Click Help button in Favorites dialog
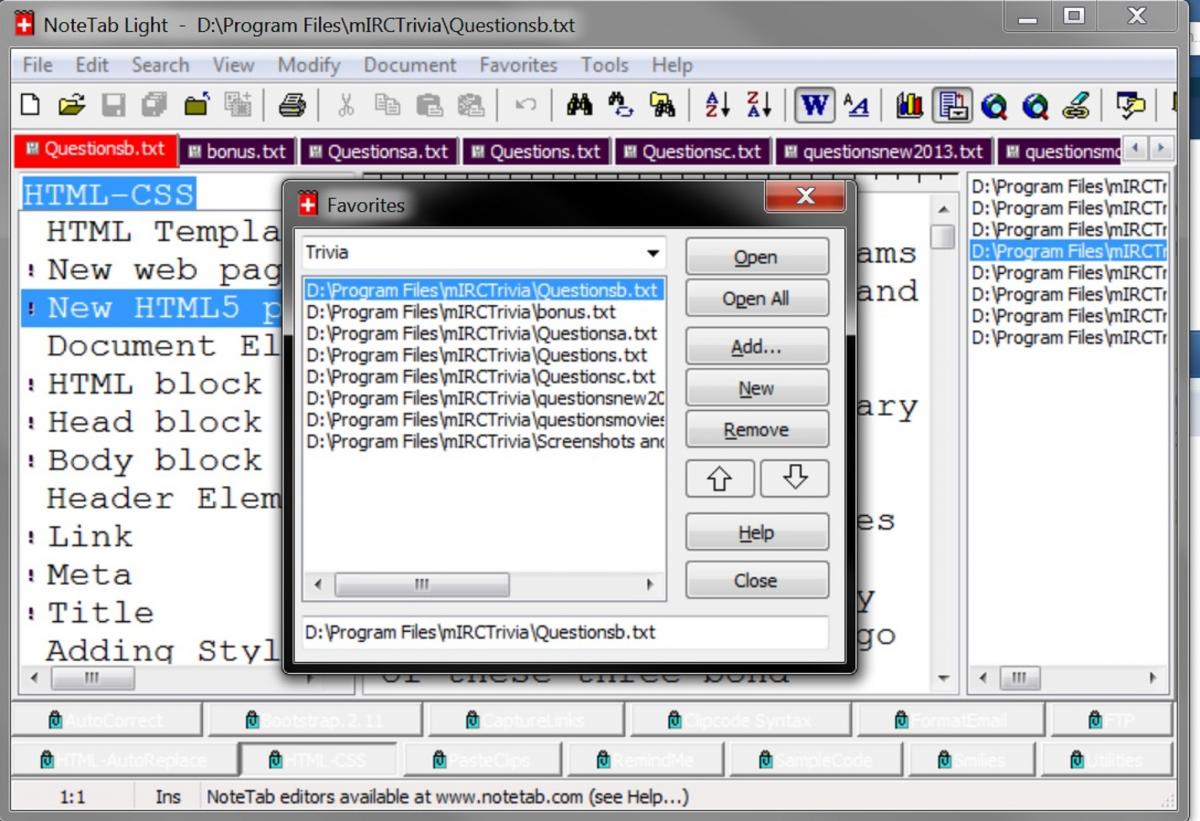 (x=757, y=533)
